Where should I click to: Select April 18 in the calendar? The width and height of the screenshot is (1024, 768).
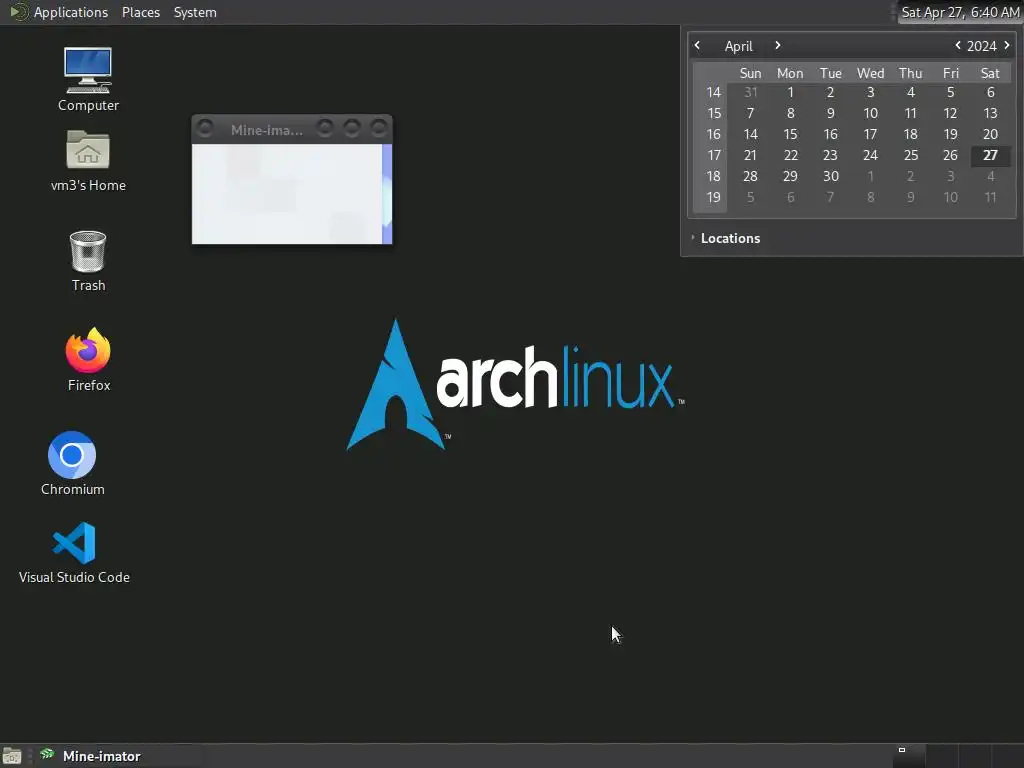pyautogui.click(x=910, y=135)
